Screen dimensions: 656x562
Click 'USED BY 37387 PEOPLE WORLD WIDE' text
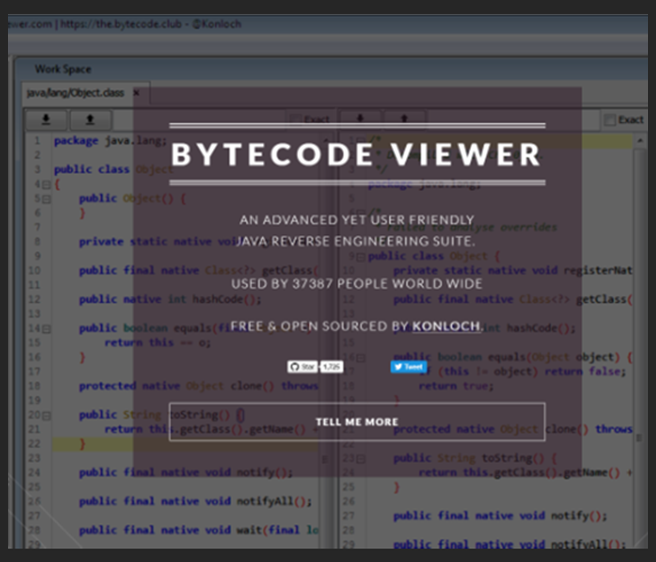click(x=357, y=284)
